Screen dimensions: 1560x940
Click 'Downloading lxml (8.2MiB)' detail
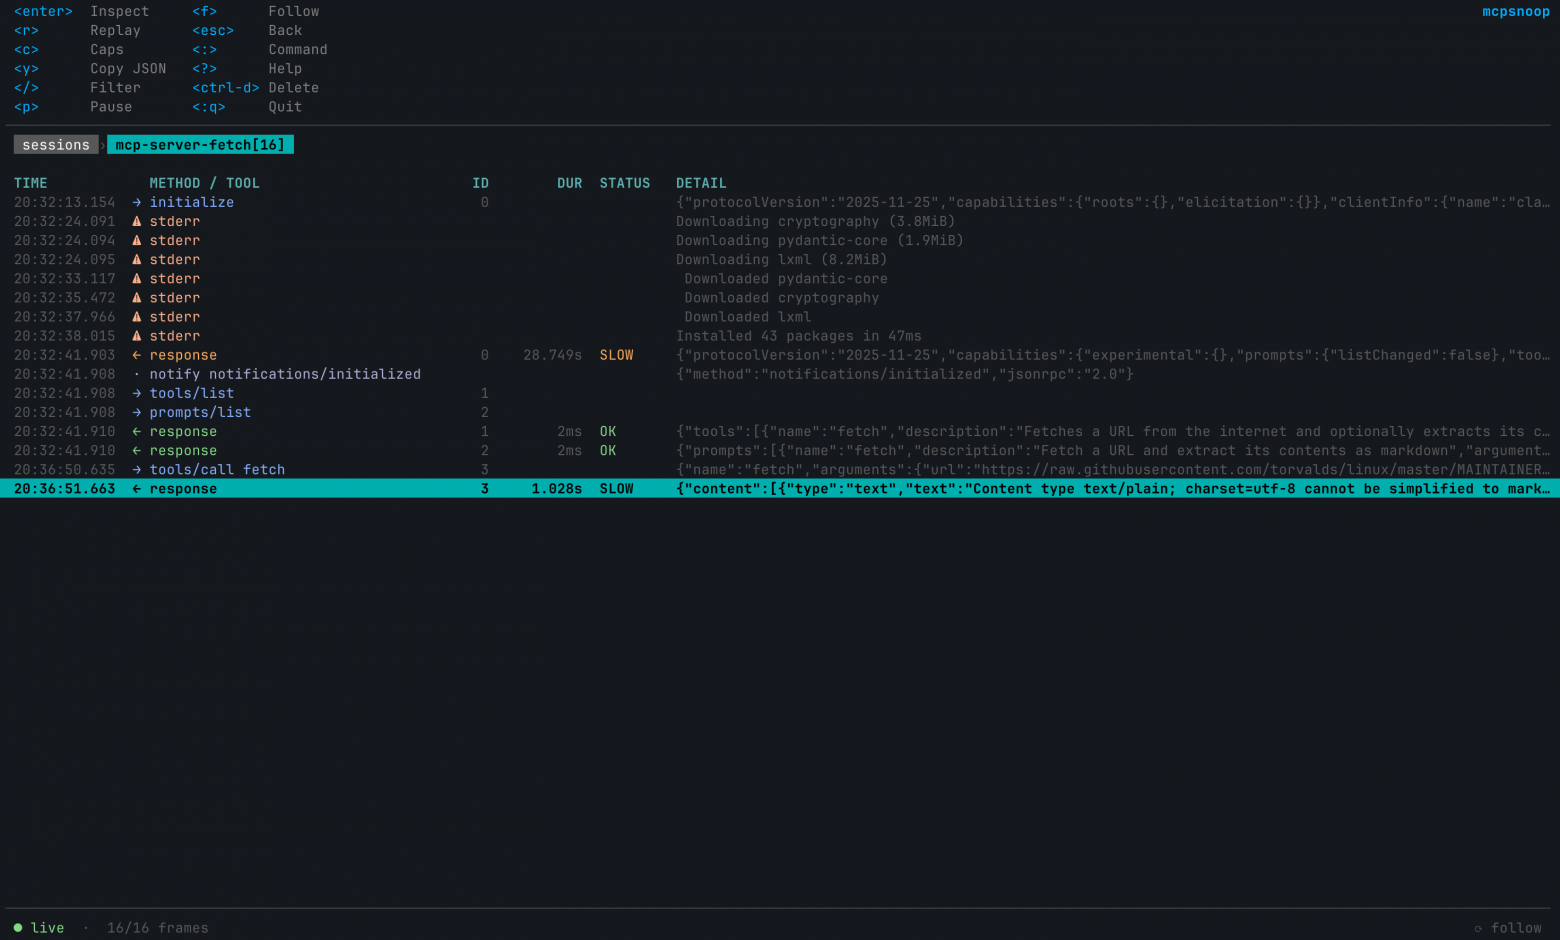pos(781,259)
